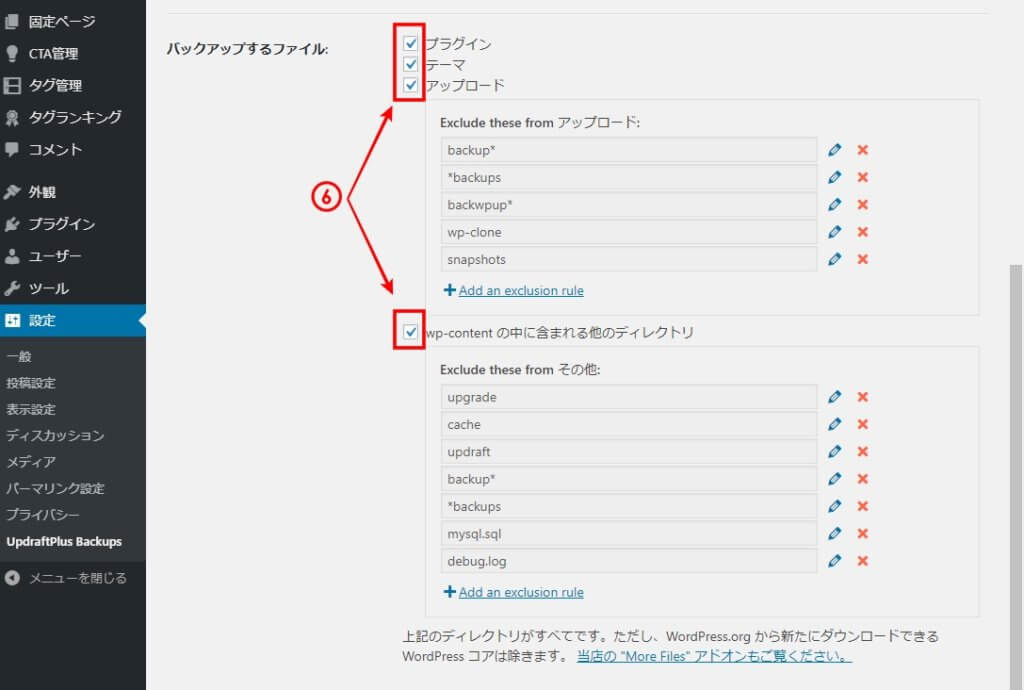Open the プラグイン sidebar menu
The height and width of the screenshot is (690, 1024).
61,224
